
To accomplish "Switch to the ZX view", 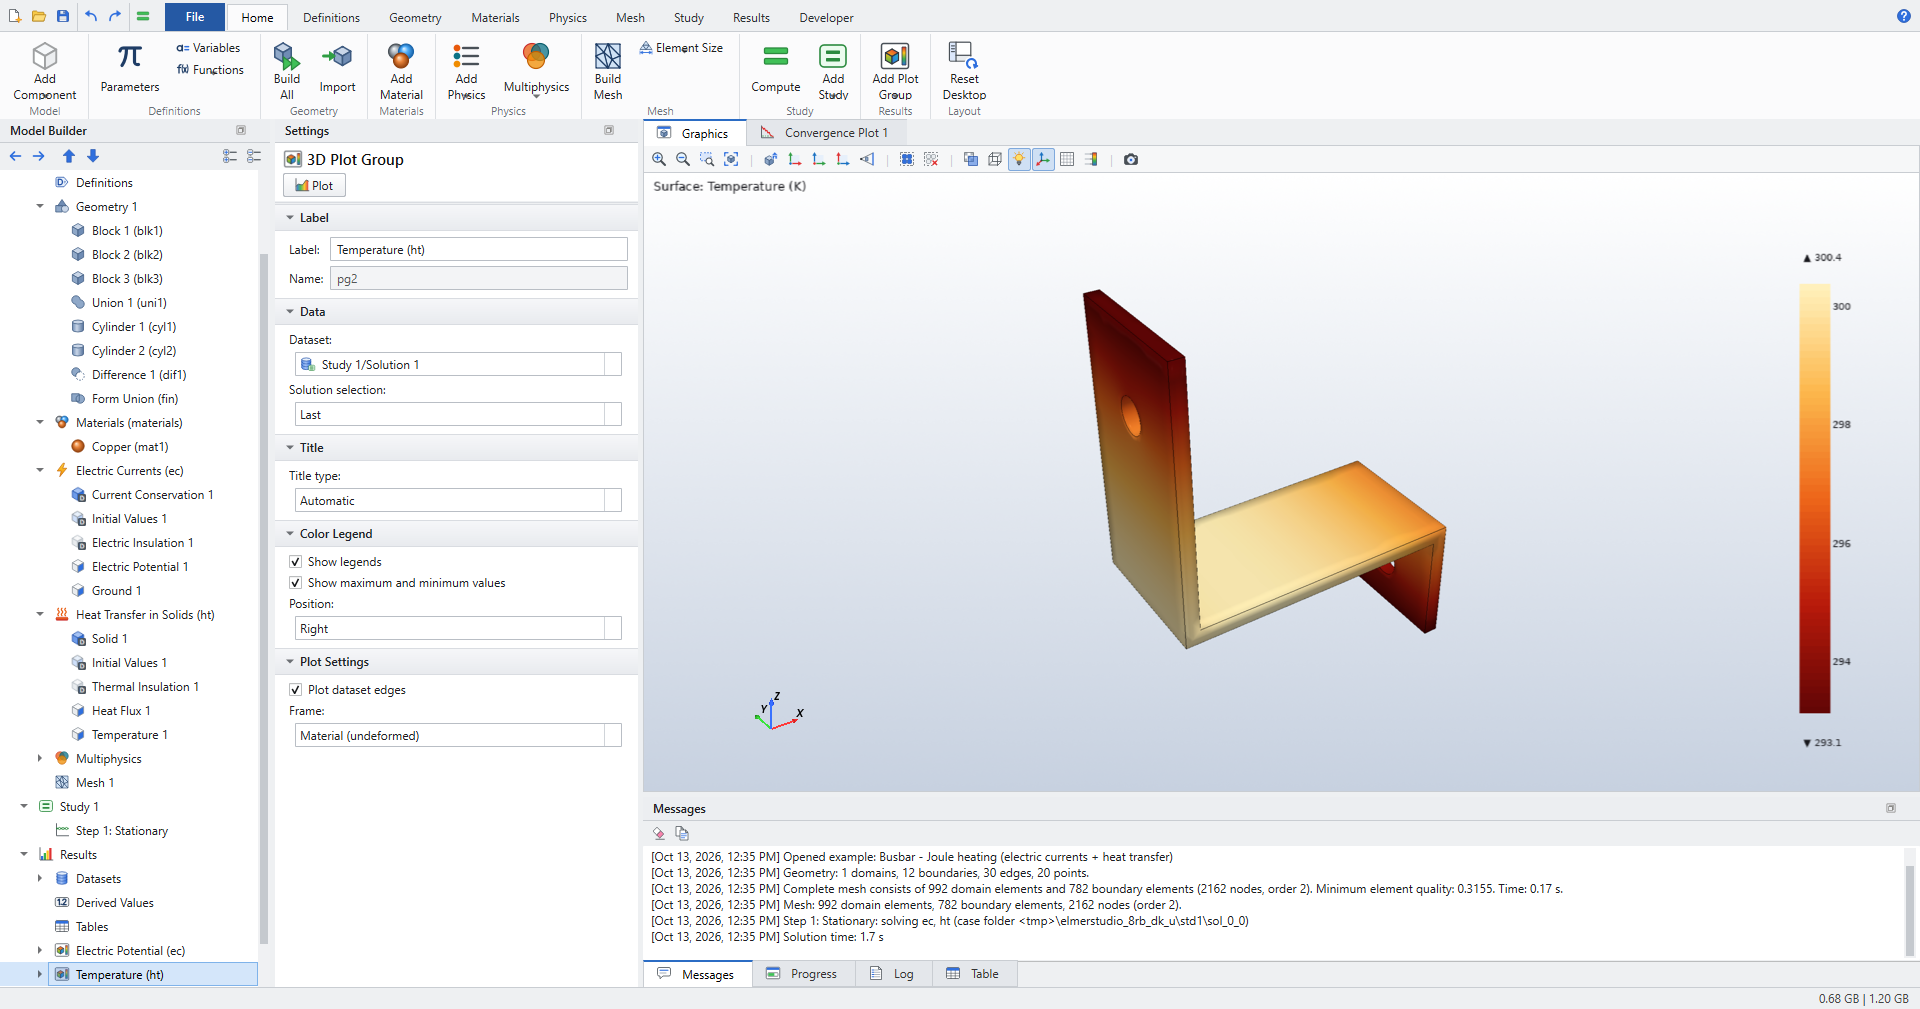I will pos(842,159).
